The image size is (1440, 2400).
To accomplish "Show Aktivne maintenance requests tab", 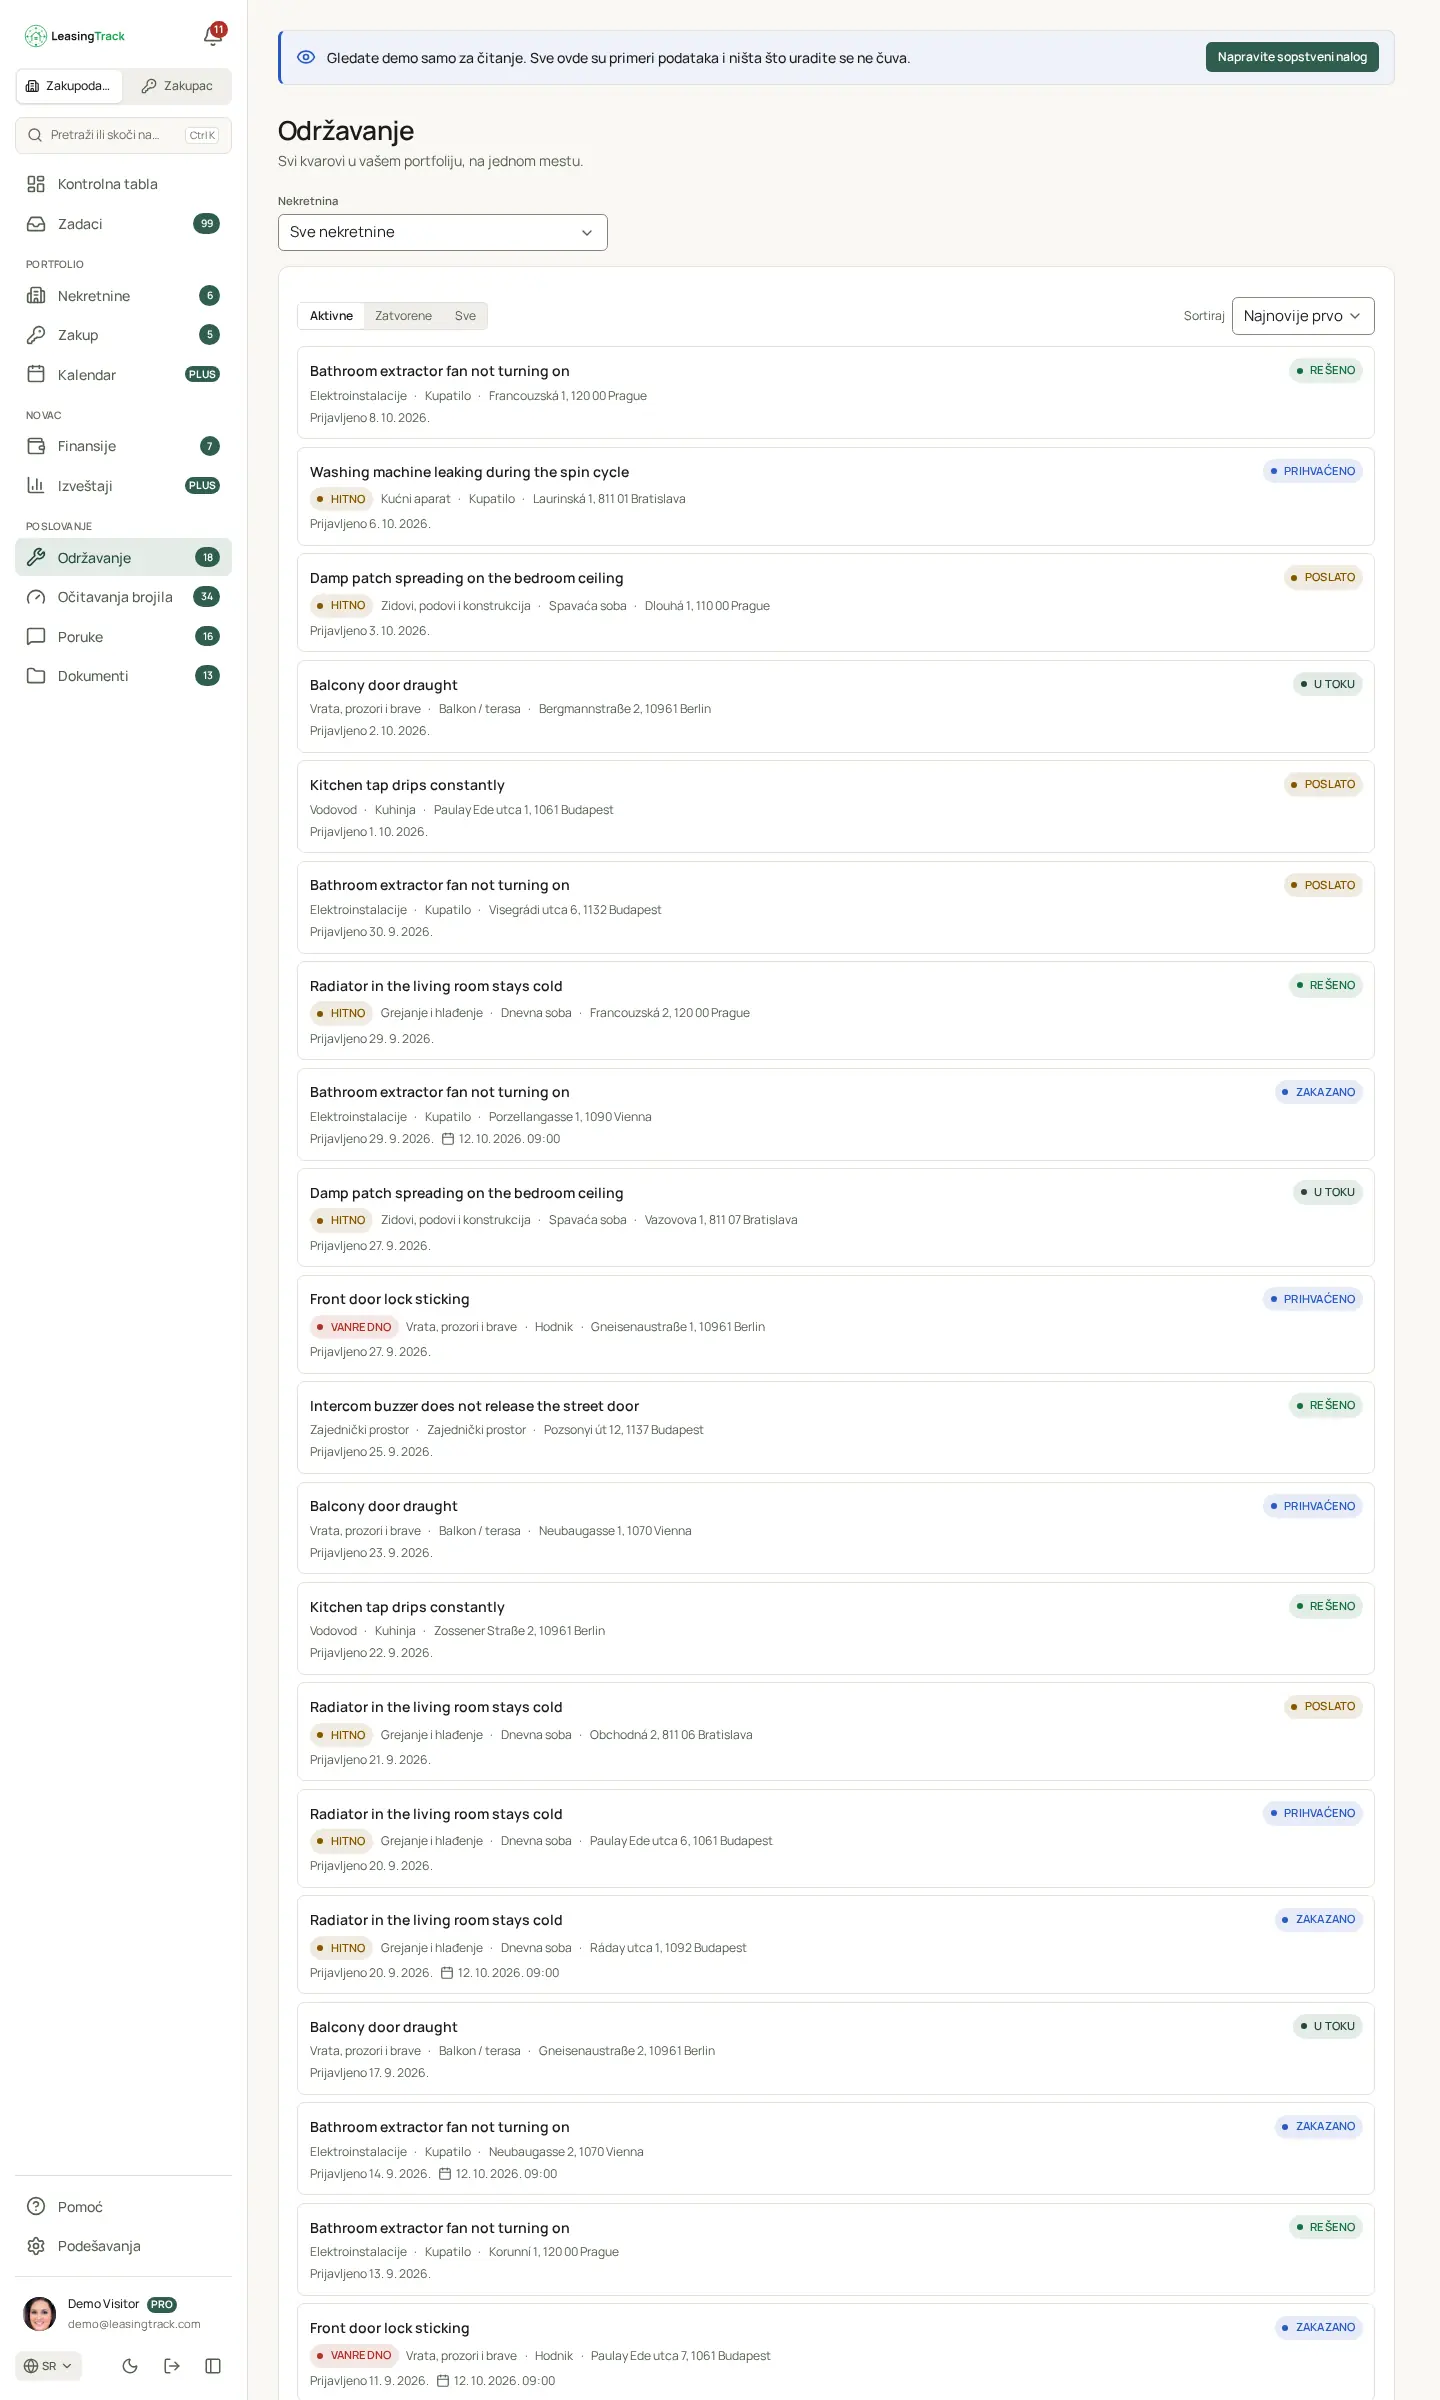I will (331, 316).
